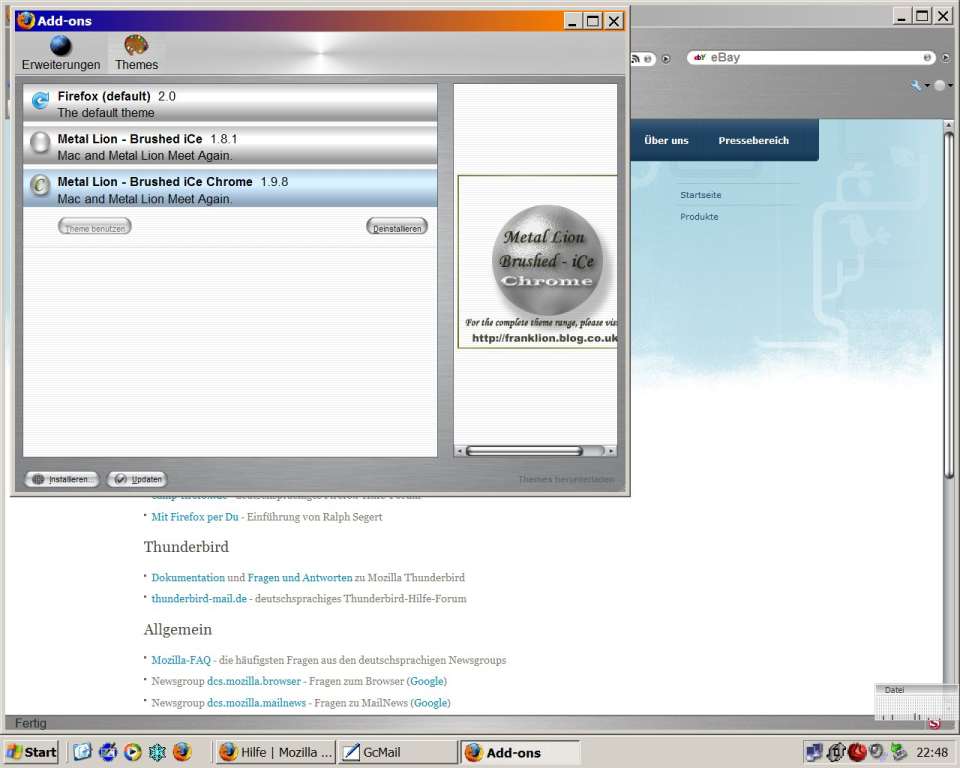Click the red S icon in the browser status bar
Image resolution: width=960 pixels, height=768 pixels.
point(934,724)
